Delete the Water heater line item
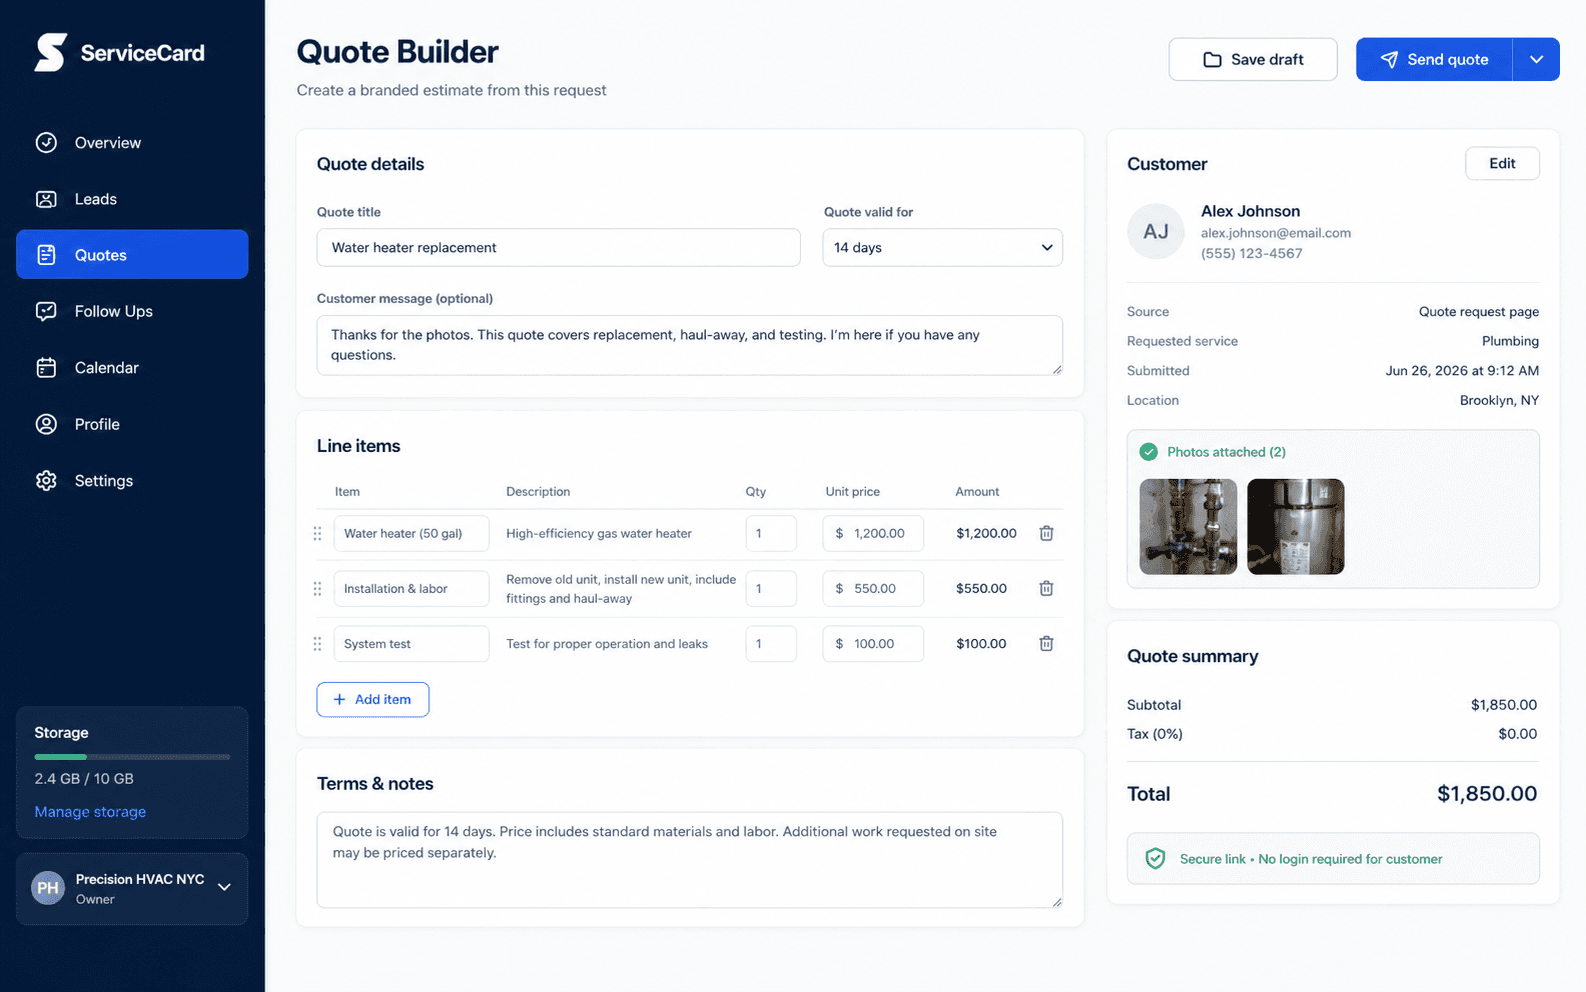The height and width of the screenshot is (992, 1586). coord(1046,533)
